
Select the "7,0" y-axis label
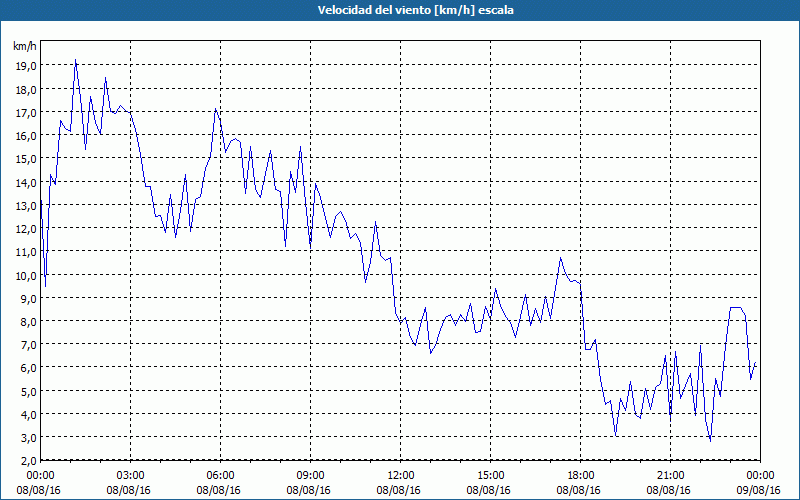[29, 345]
